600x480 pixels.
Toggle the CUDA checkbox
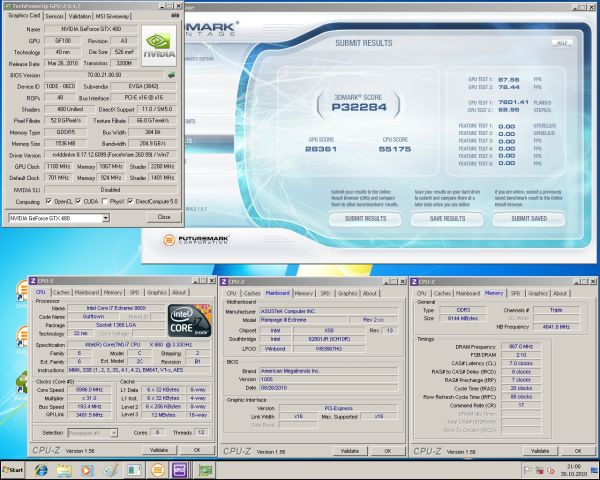(x=76, y=201)
